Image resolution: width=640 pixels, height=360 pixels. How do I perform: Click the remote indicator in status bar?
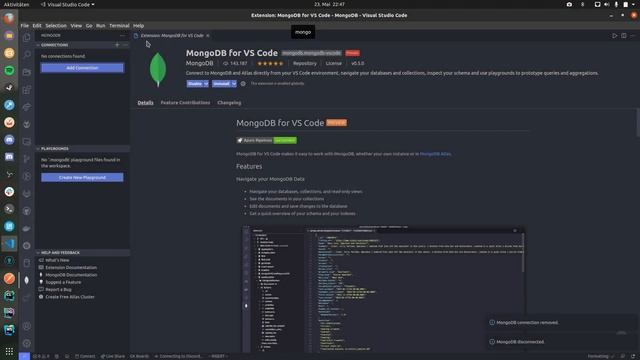click(24, 356)
